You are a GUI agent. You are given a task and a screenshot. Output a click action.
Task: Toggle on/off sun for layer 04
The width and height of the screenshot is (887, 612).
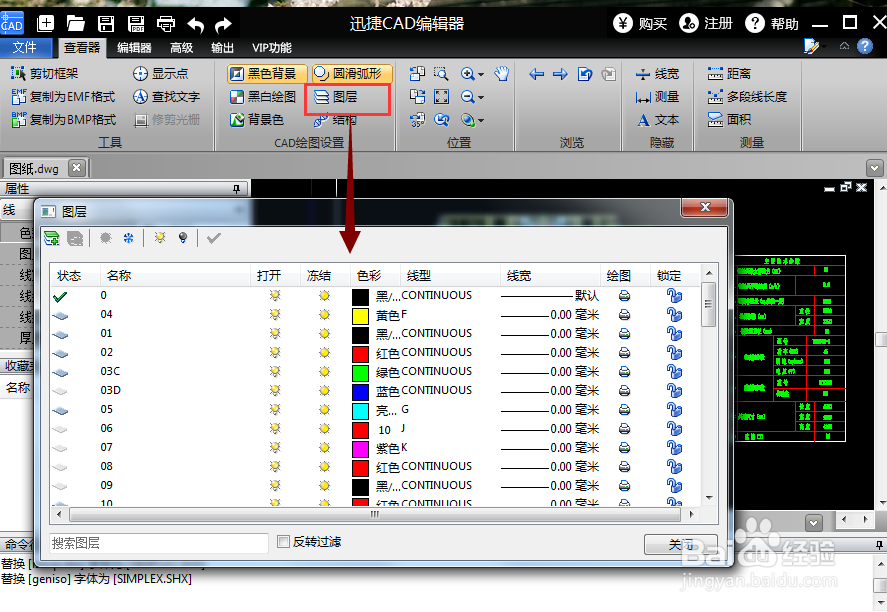point(275,314)
